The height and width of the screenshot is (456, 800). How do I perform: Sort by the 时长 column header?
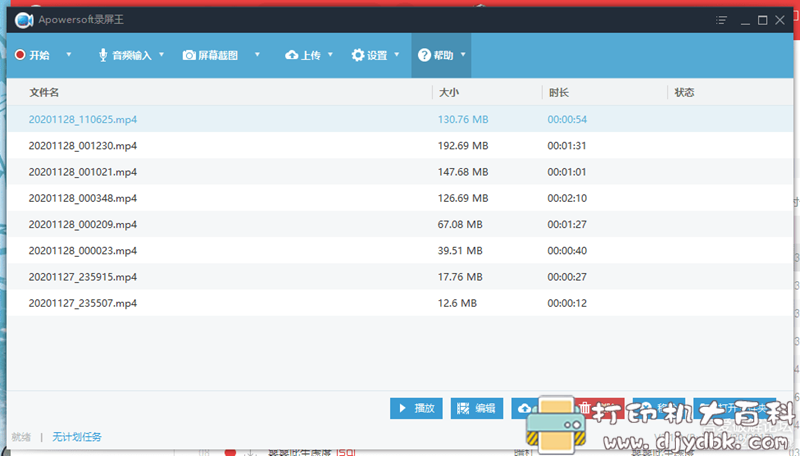[x=559, y=92]
